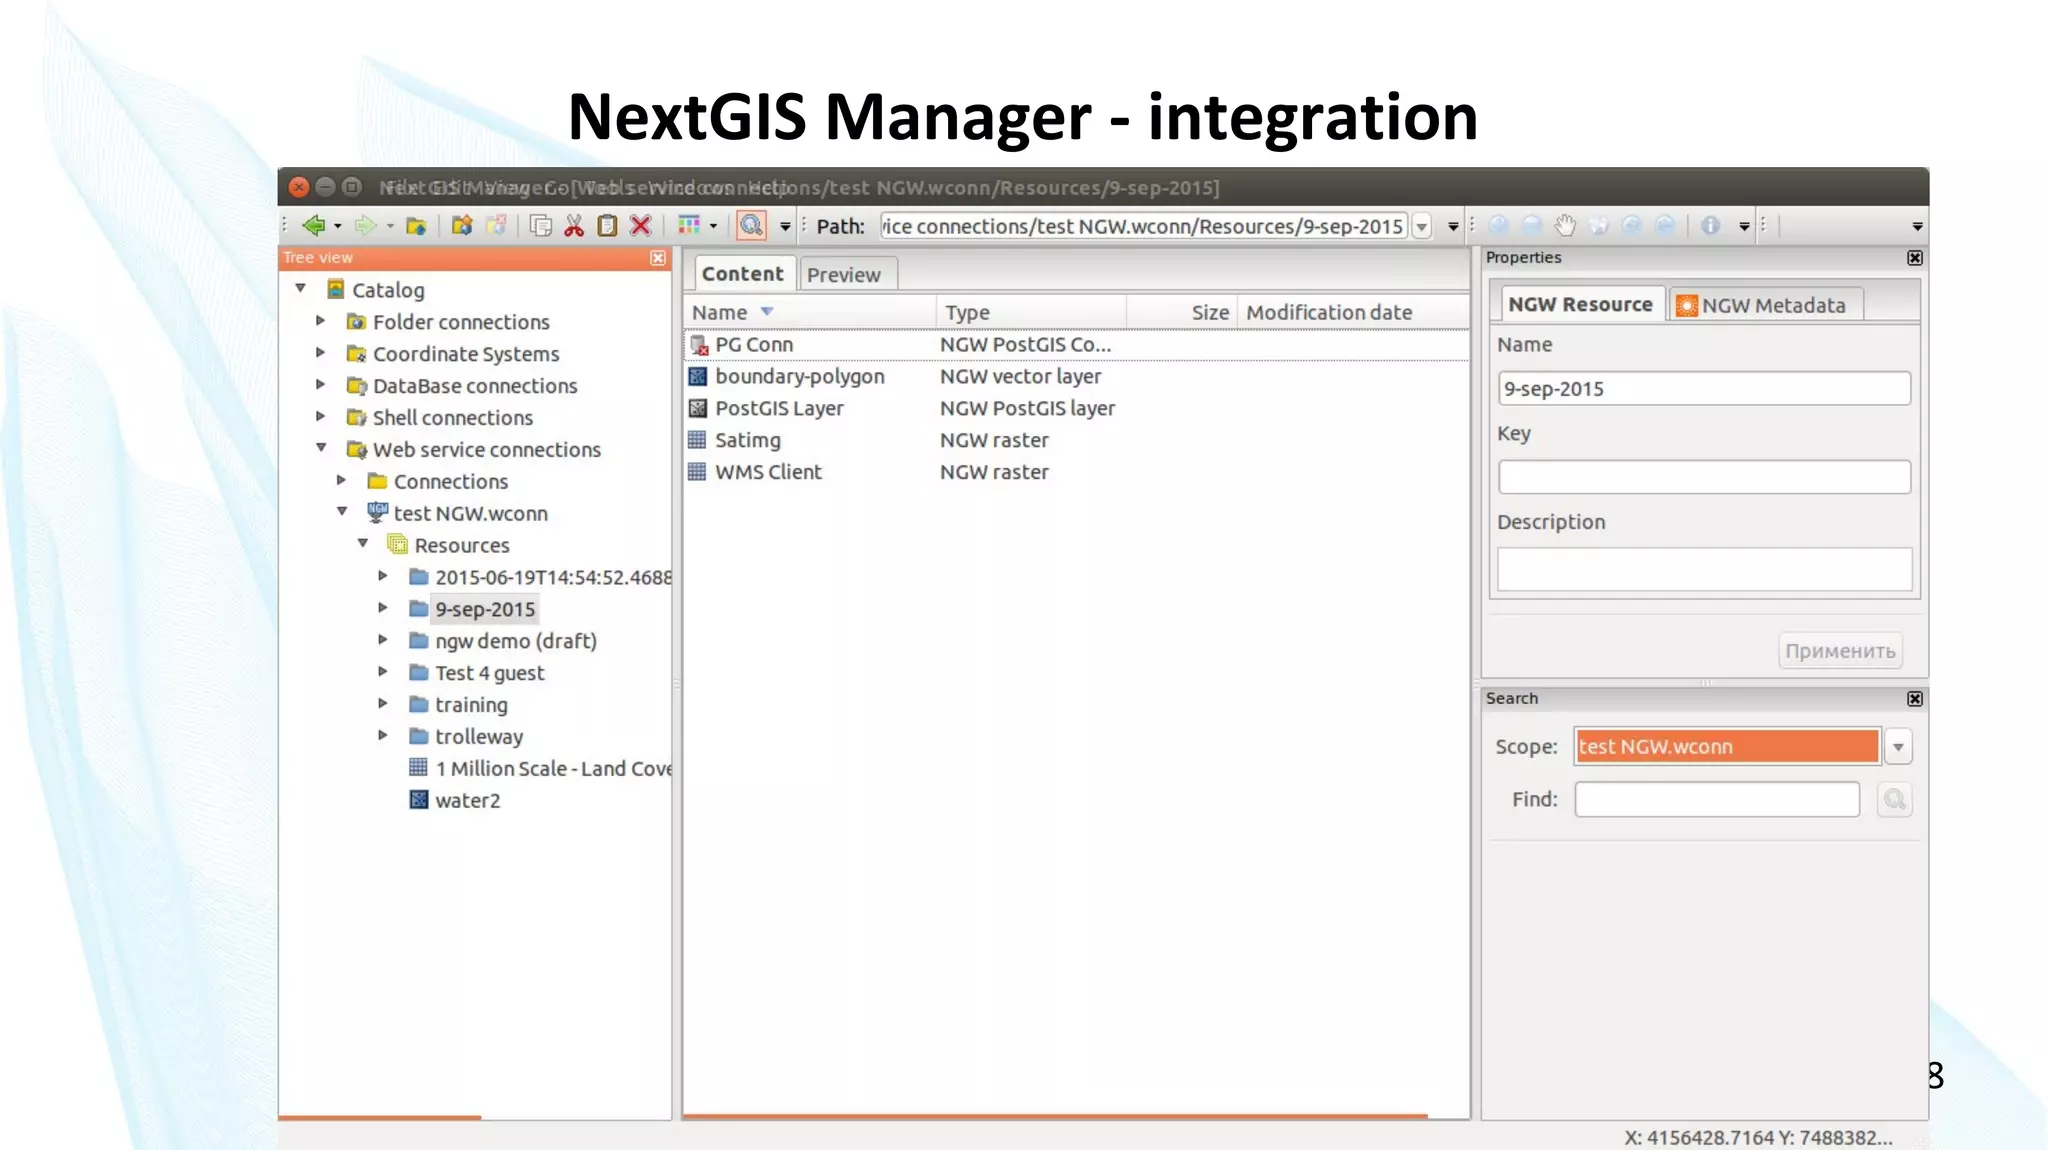2048x1150 pixels.
Task: Open the Path combo box dropdown
Action: pyautogui.click(x=1421, y=227)
